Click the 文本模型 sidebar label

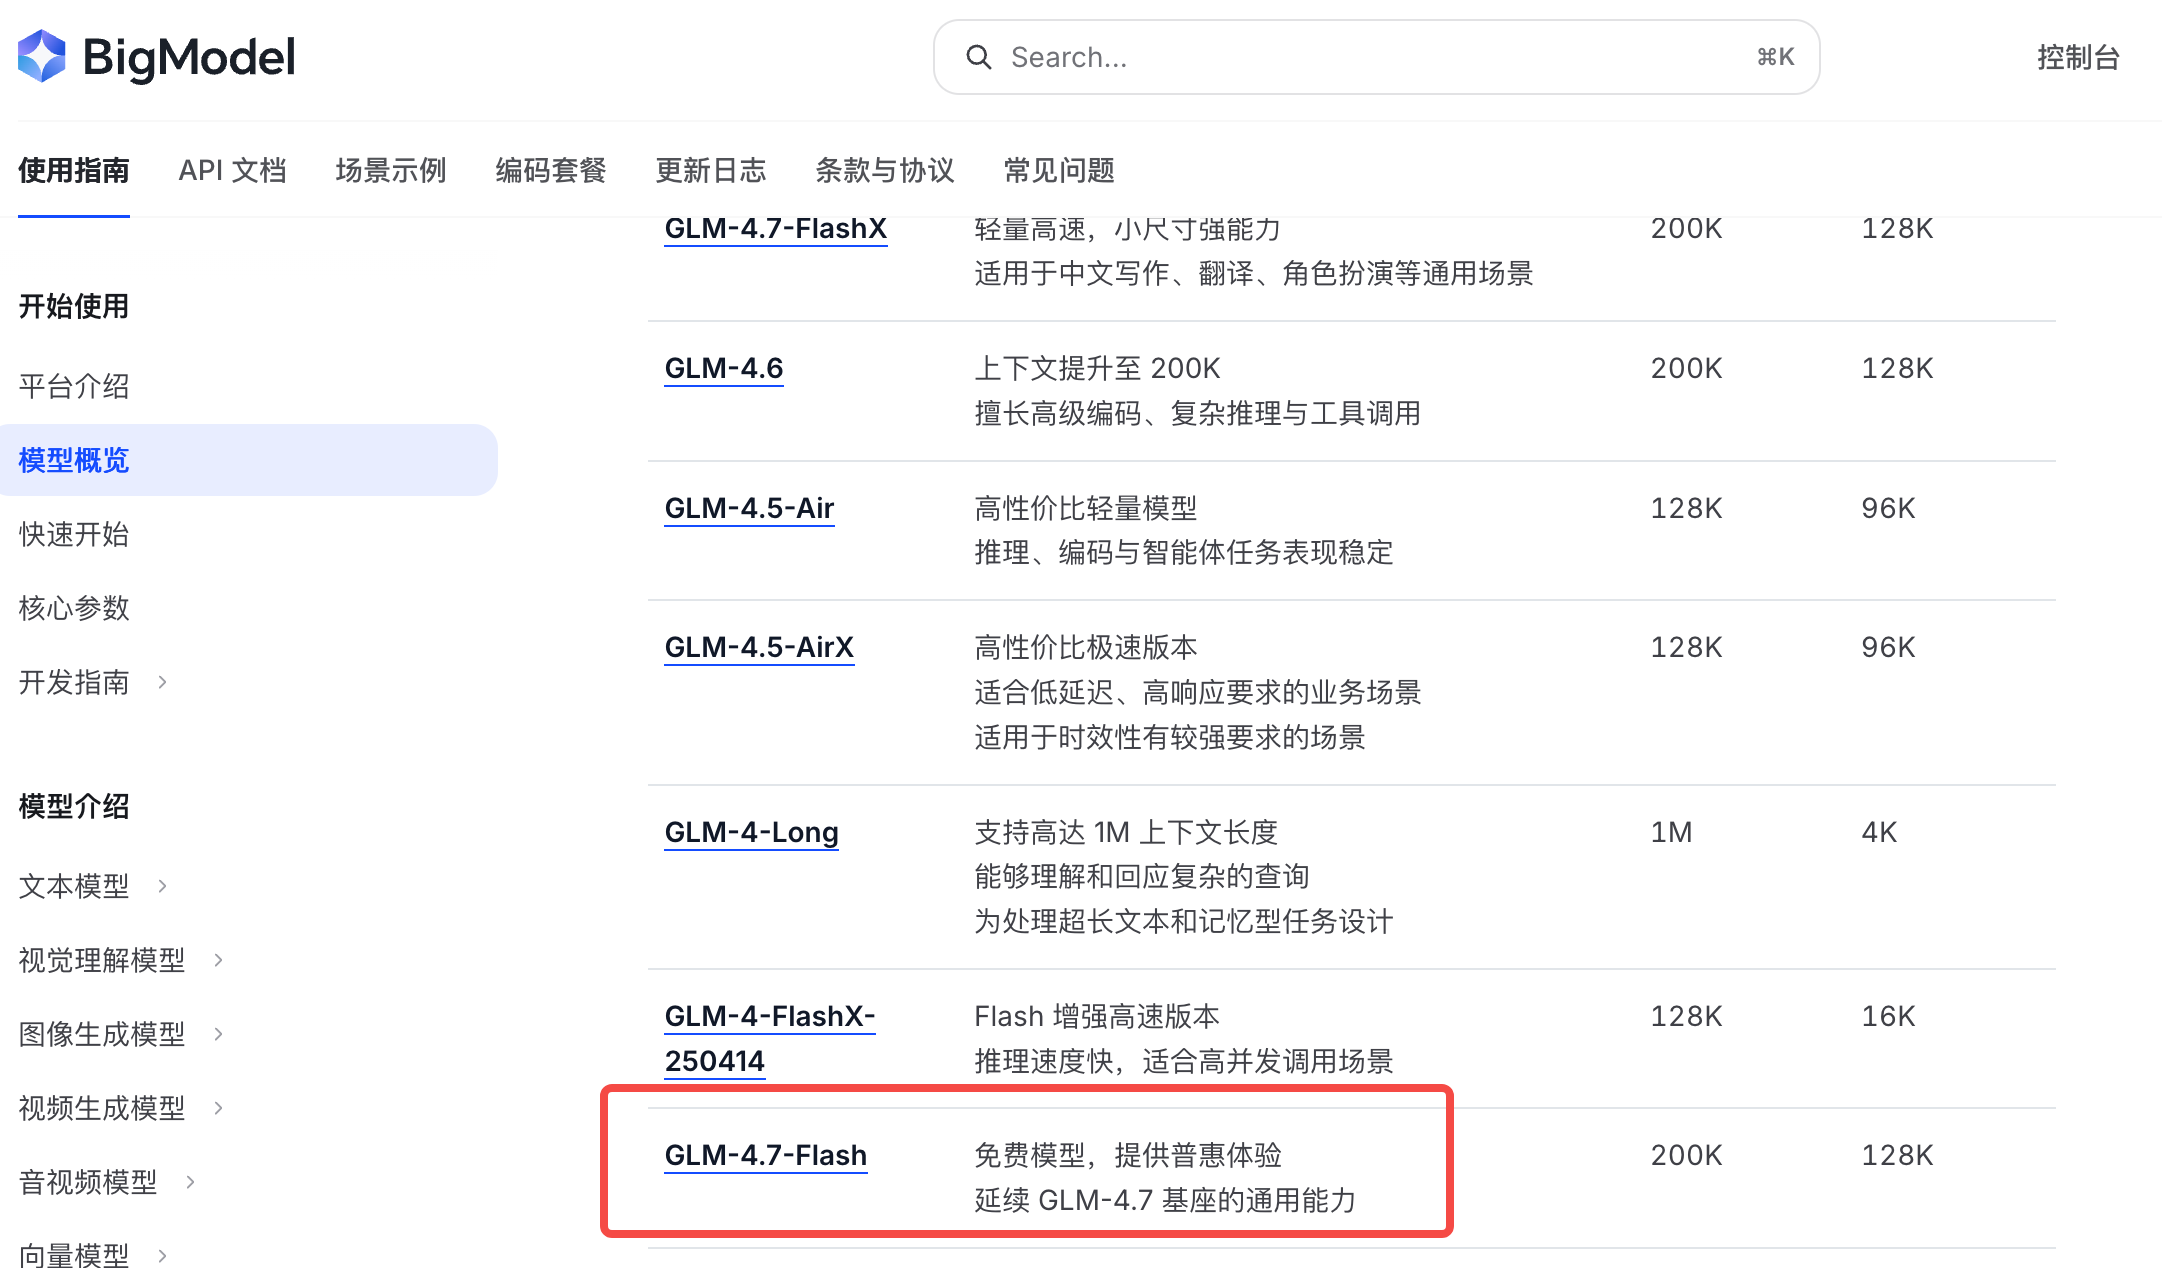74,886
